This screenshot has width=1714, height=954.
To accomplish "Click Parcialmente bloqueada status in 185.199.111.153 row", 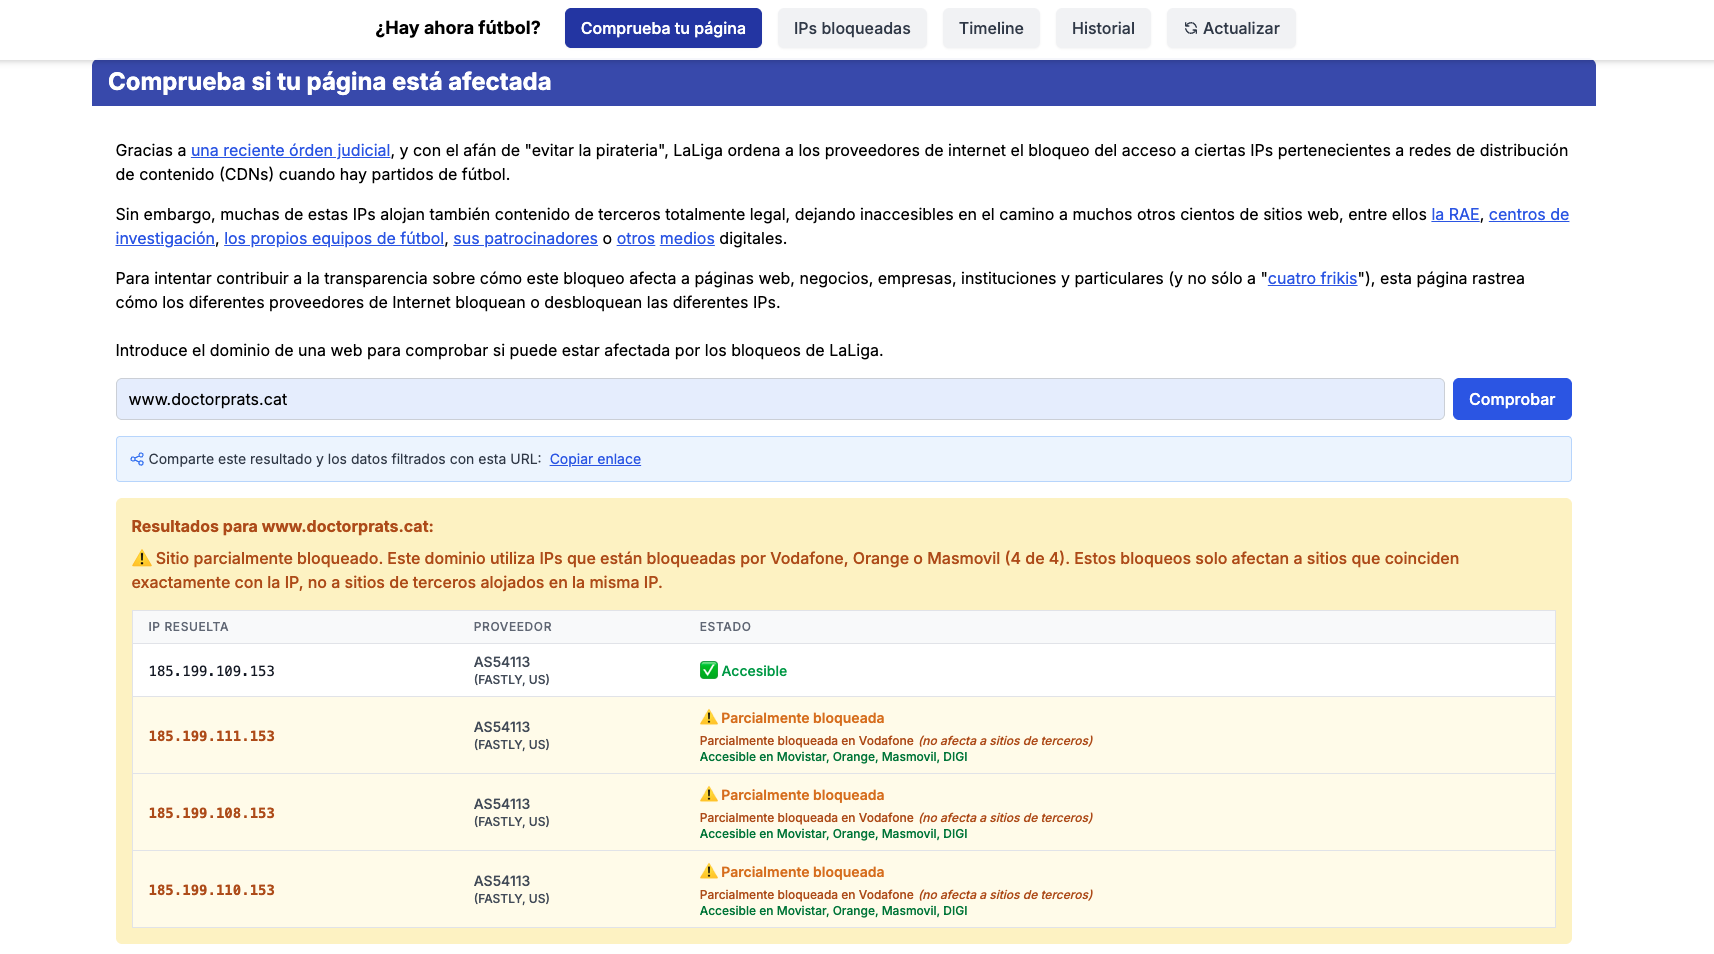I will point(802,718).
